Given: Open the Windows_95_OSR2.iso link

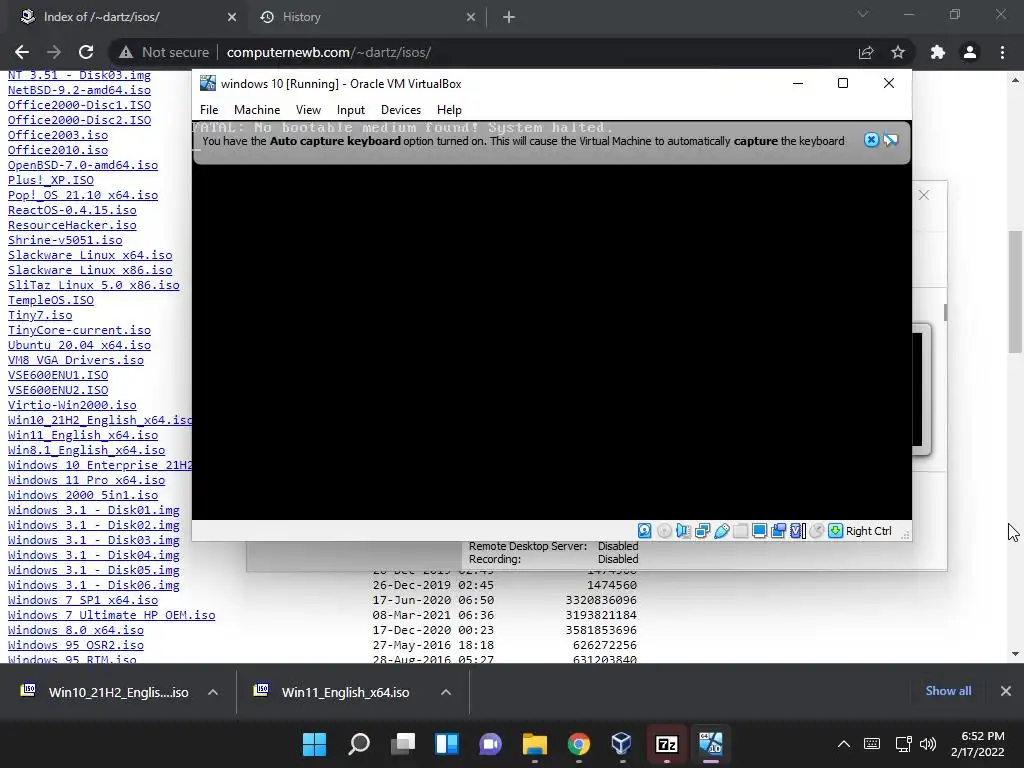Looking at the screenshot, I should tap(76, 645).
